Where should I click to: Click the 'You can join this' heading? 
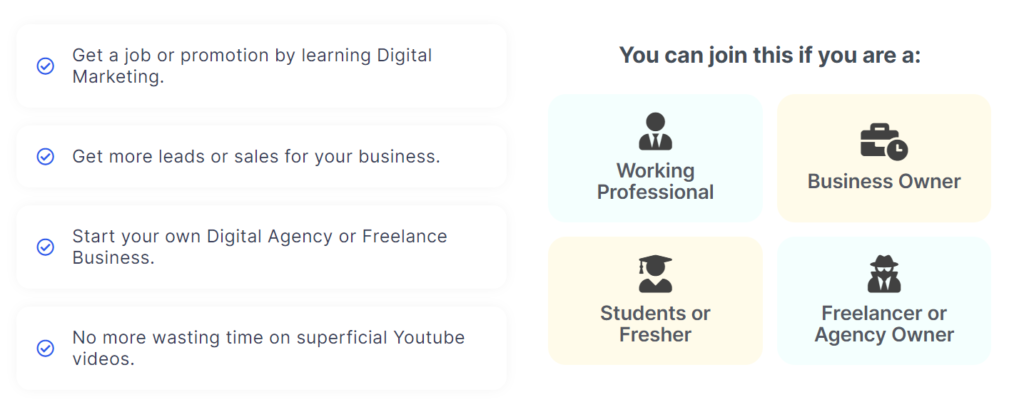[769, 55]
